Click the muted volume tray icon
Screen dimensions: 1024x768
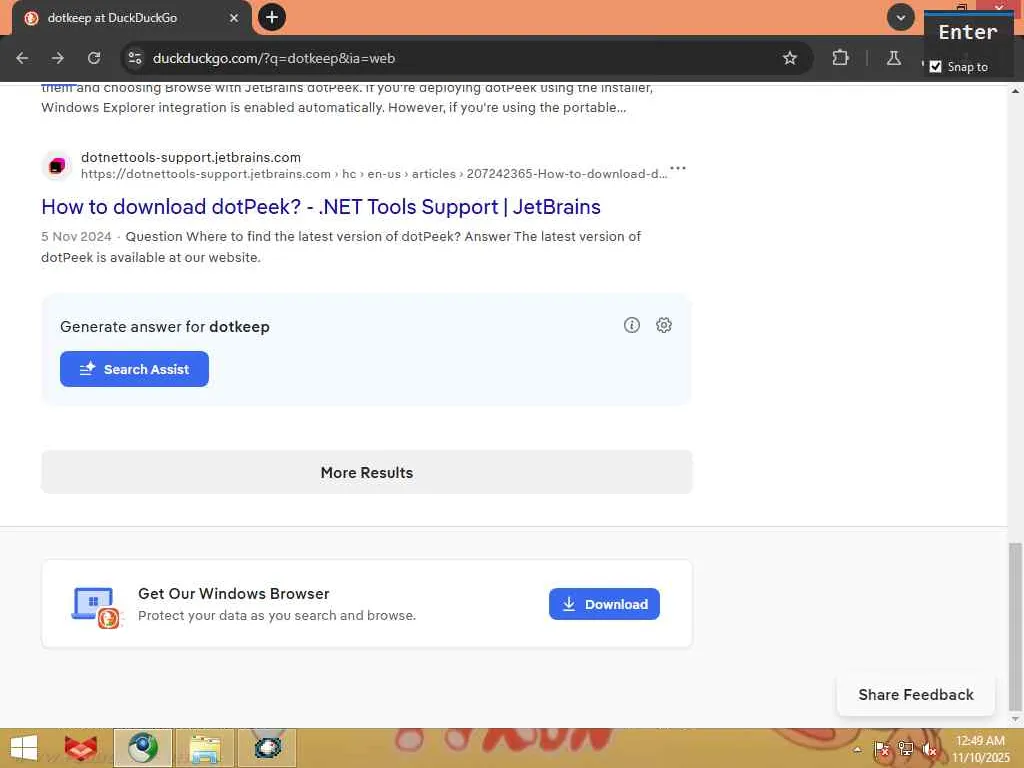click(929, 750)
